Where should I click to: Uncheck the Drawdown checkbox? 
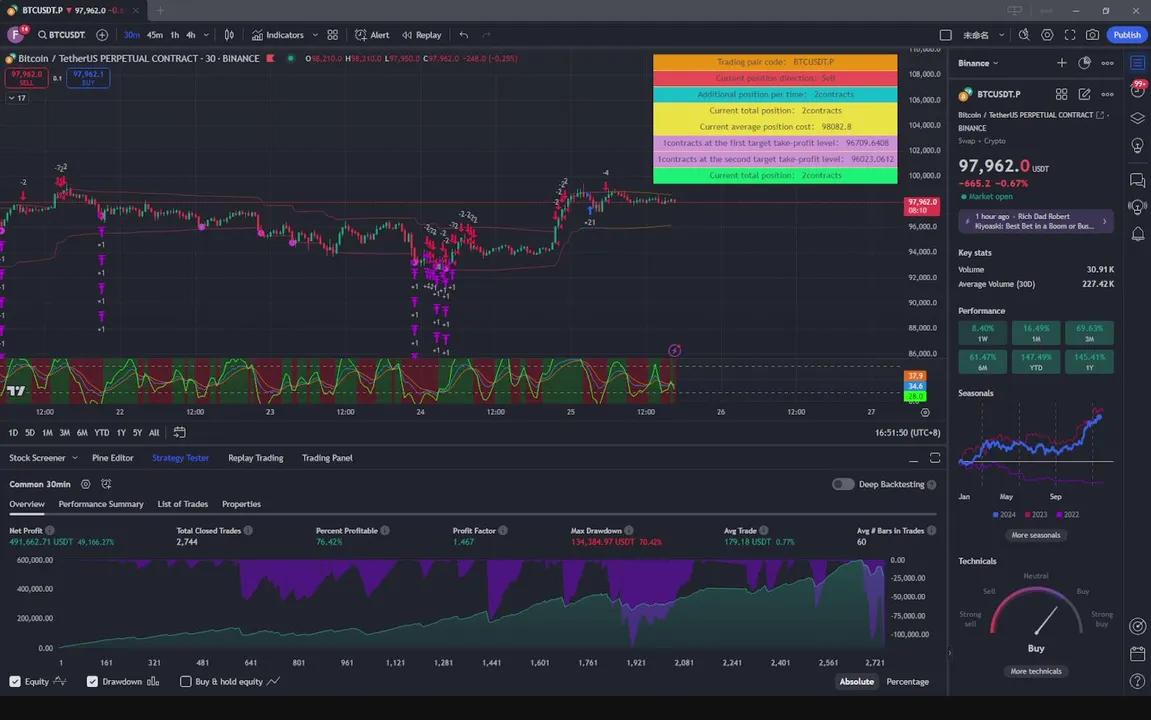tap(92, 682)
